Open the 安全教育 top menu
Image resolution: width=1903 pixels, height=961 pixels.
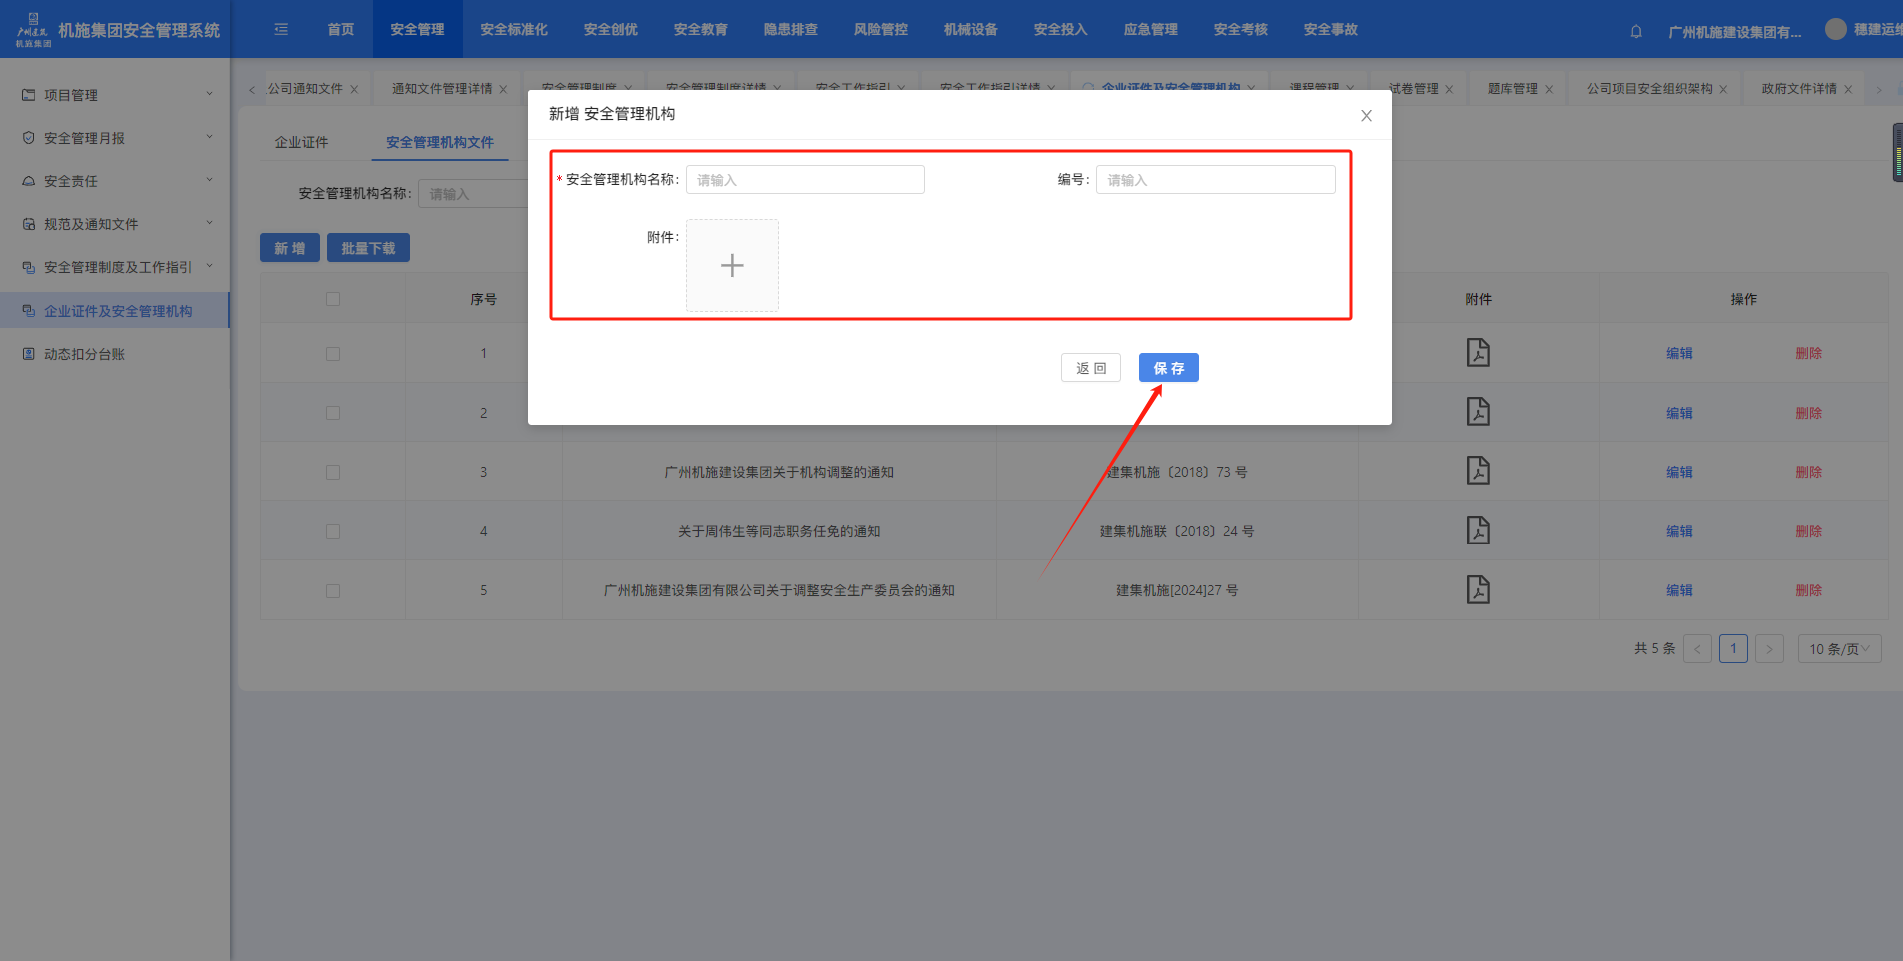pos(700,30)
